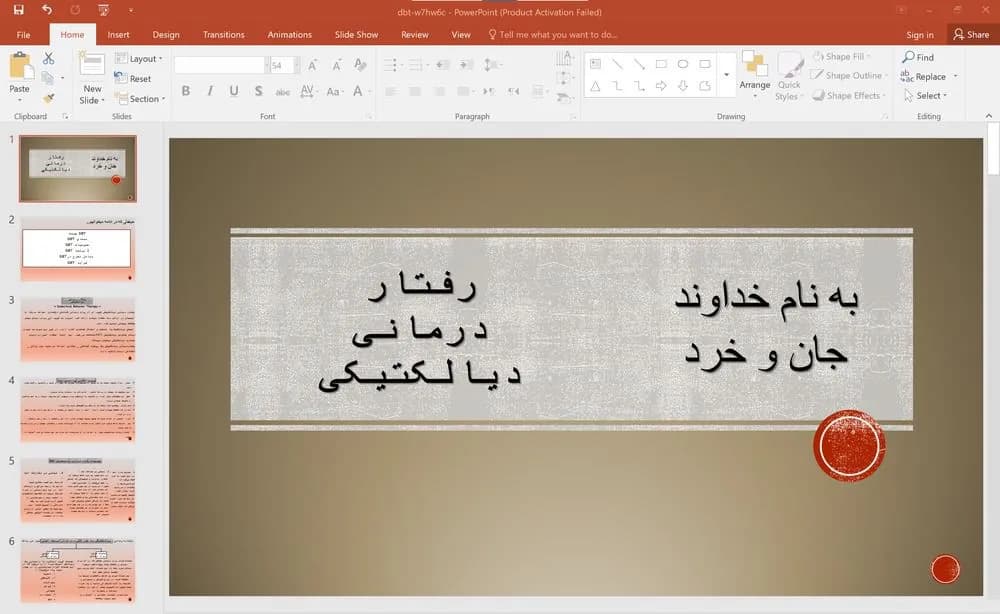1000x614 pixels.
Task: Apply text shadow with the S icon
Action: point(258,91)
